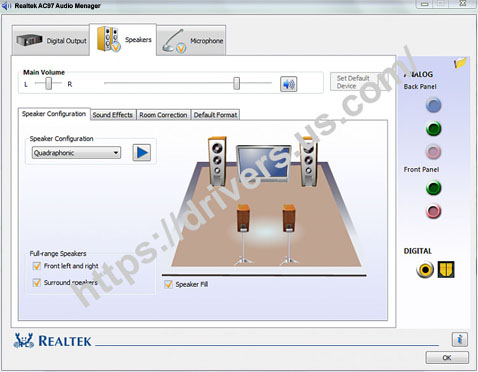
Task: Open the Room Correction tab
Action: [x=163, y=115]
